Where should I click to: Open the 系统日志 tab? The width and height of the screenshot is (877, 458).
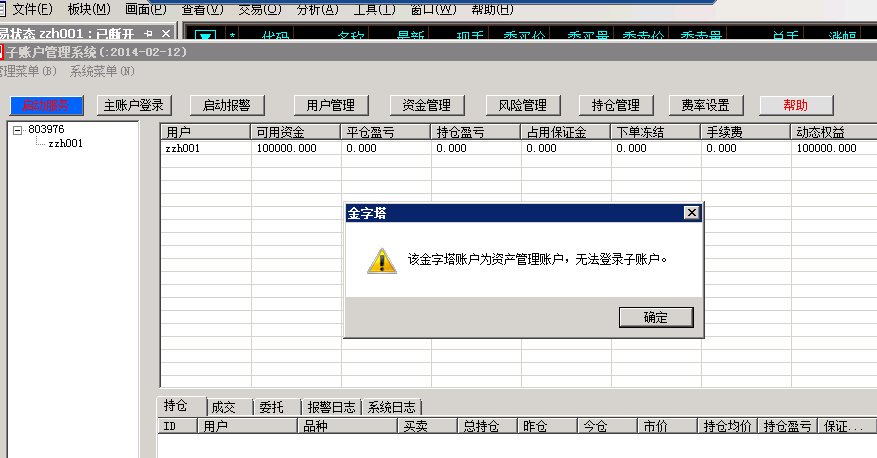392,407
